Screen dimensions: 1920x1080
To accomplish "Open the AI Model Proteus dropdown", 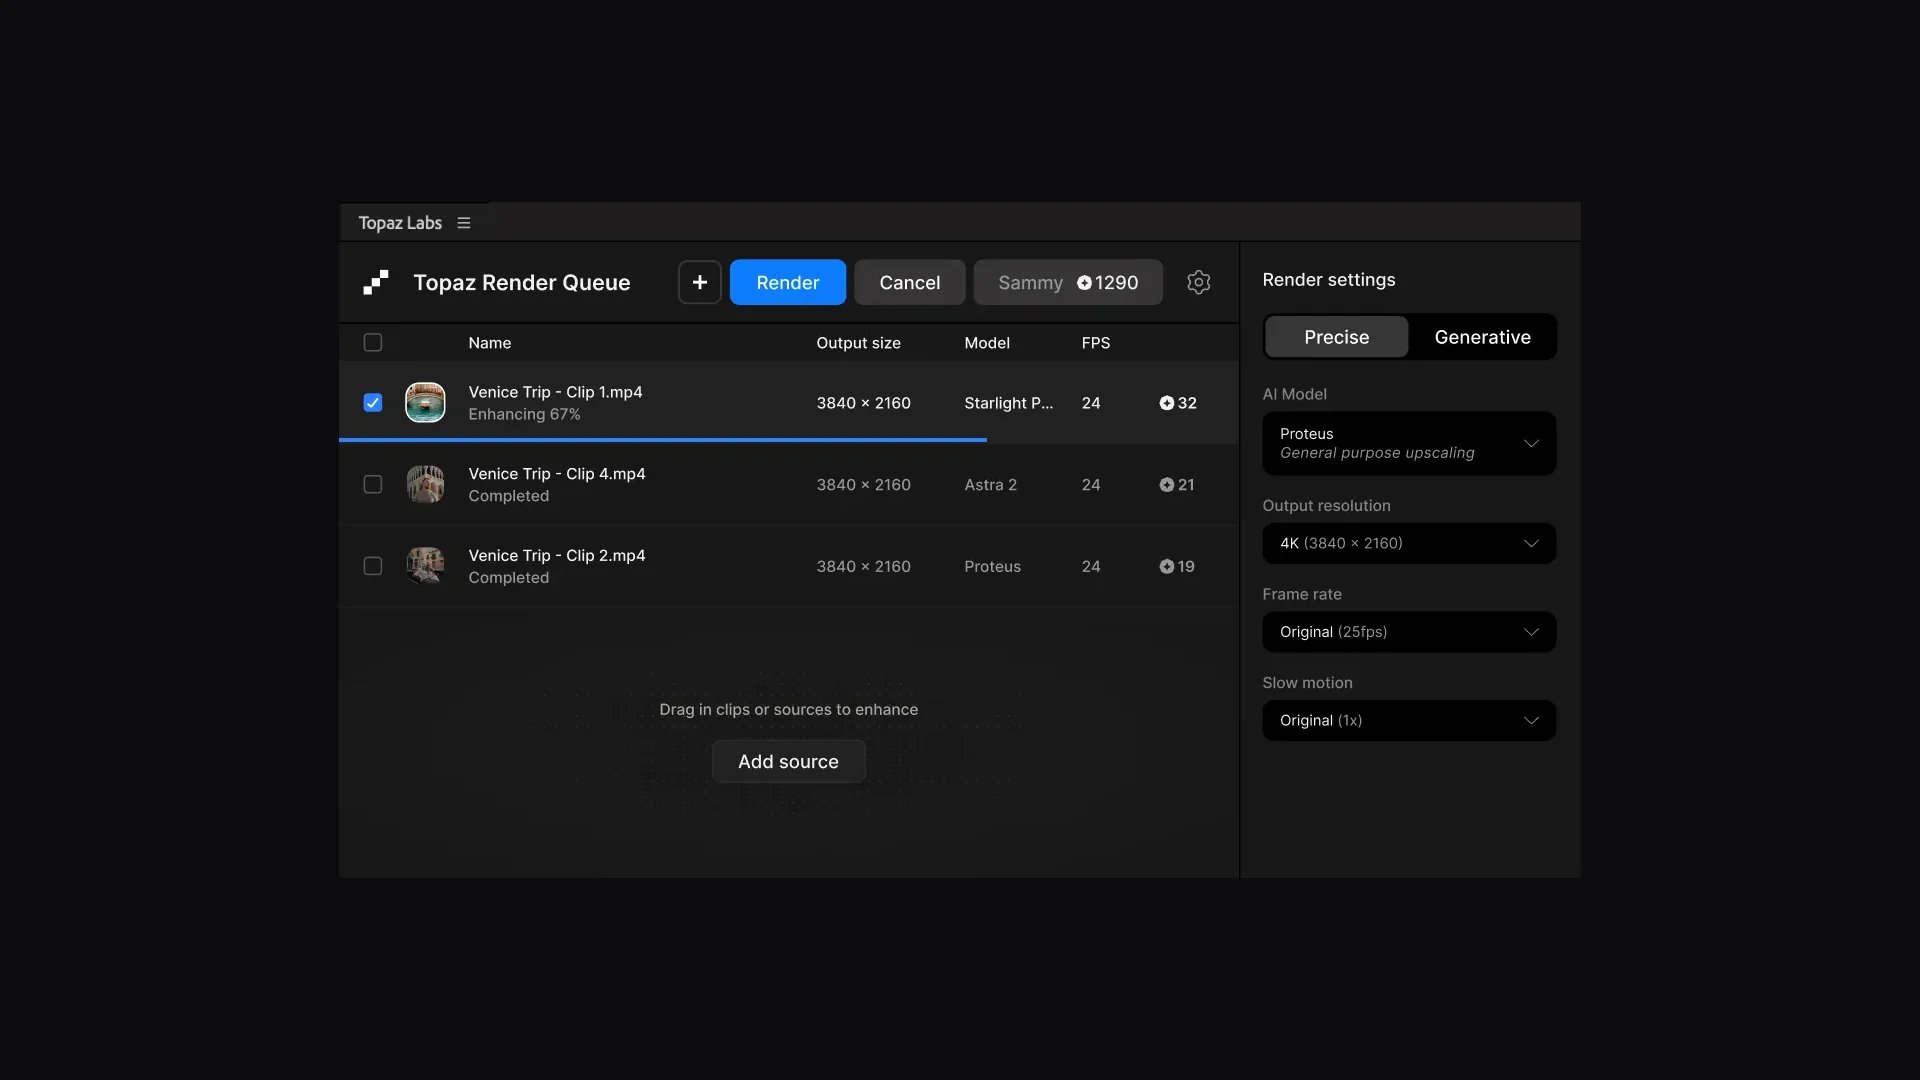I will coord(1409,443).
